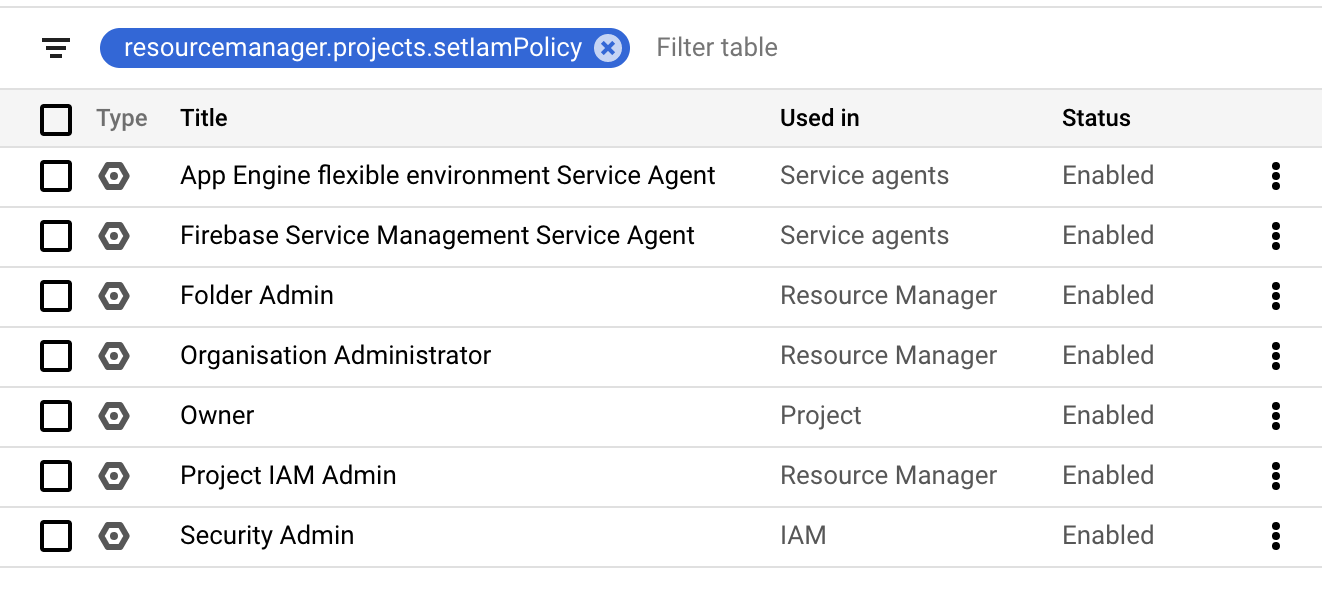Open actions menu for Security Admin row
The height and width of the screenshot is (592, 1322).
click(1275, 536)
